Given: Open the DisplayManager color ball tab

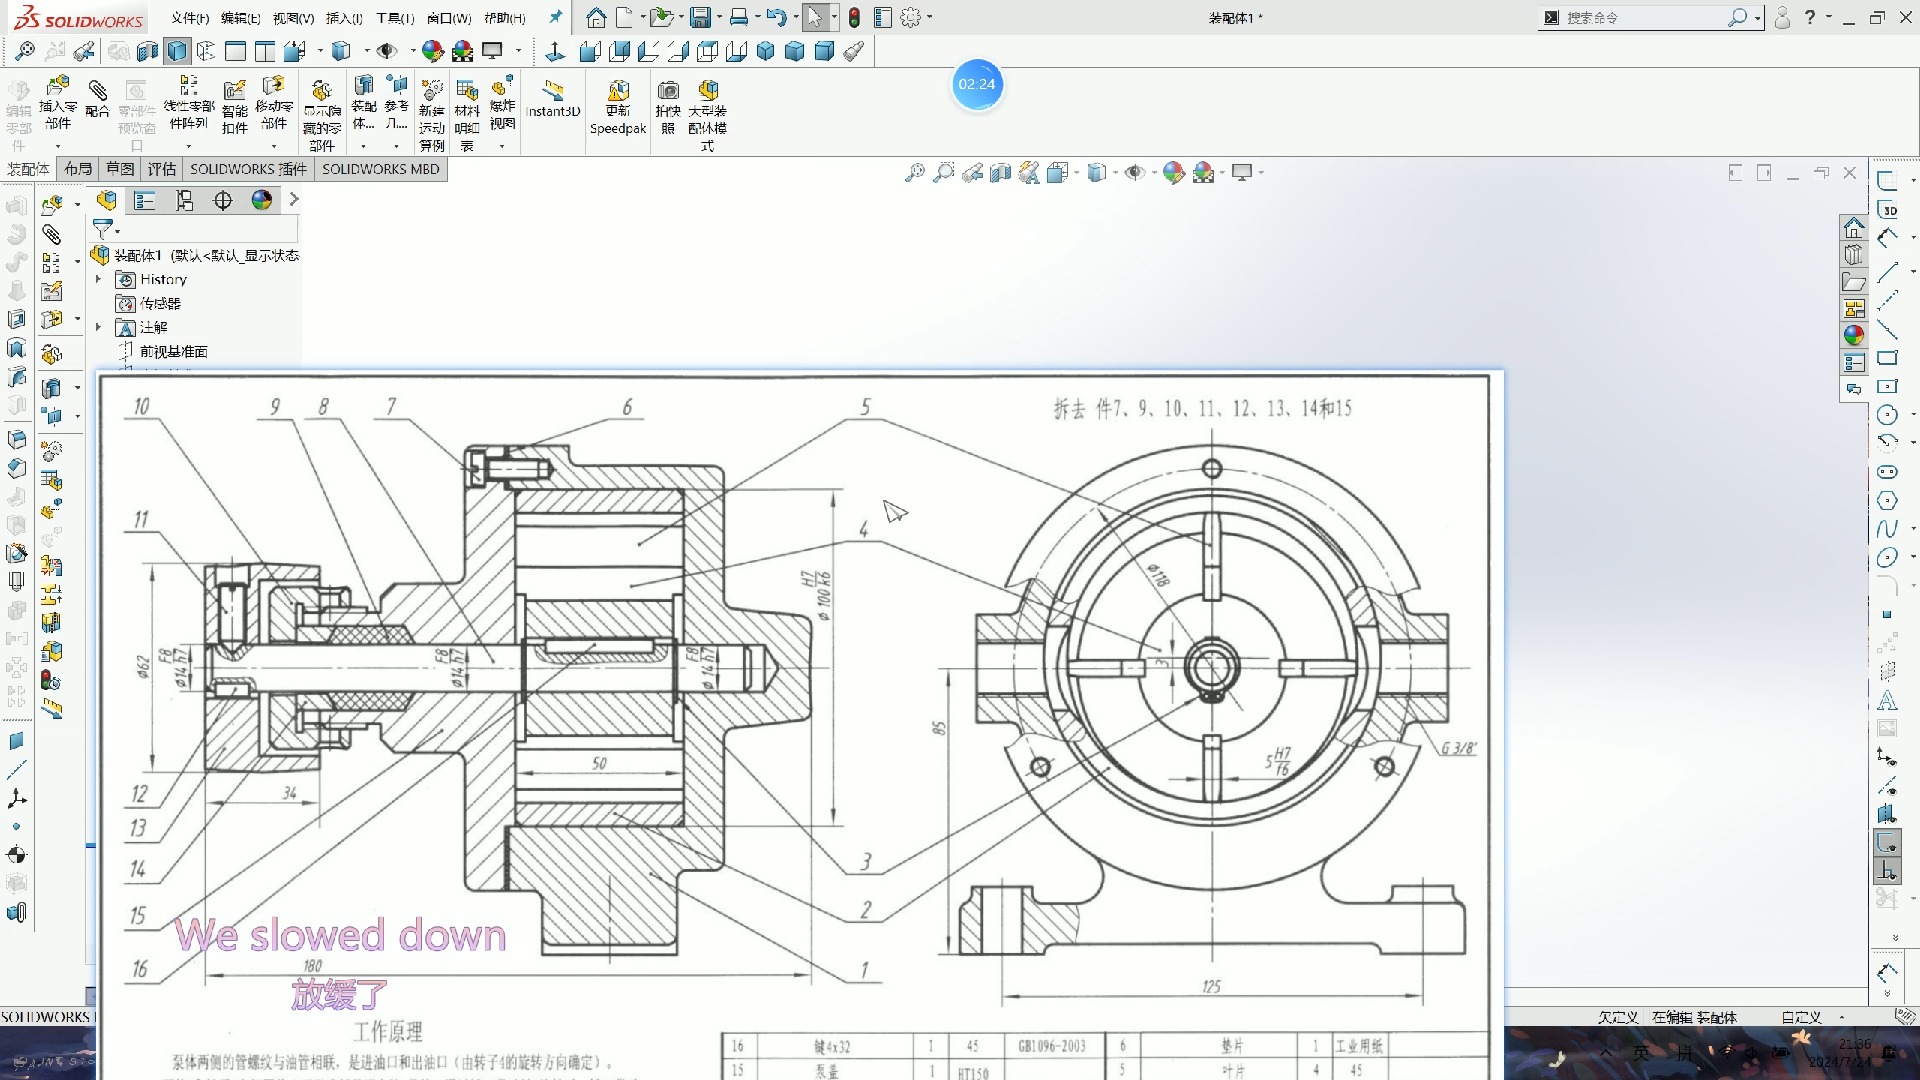Looking at the screenshot, I should [x=262, y=200].
